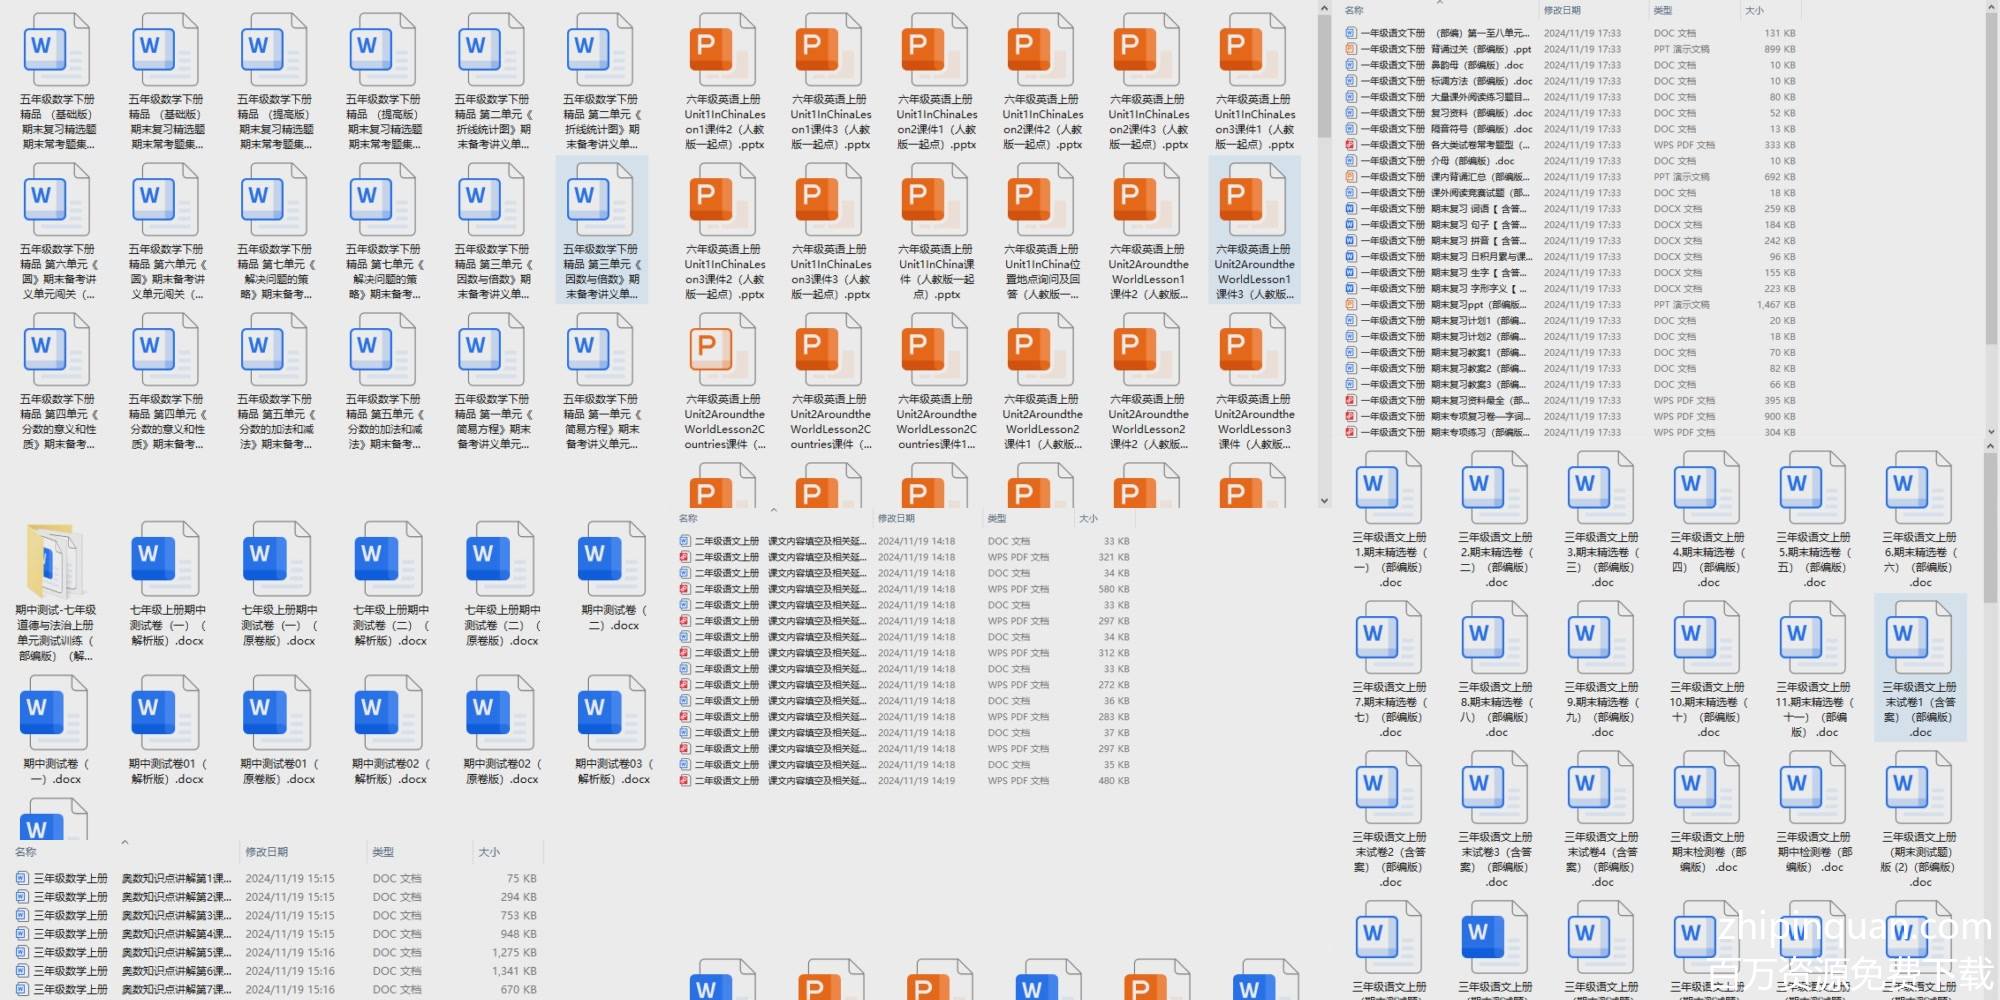Screen dimensions: 2000x1000
Task: Sort 一年级语文下册 list by 修改日期 column
Action: tap(1562, 10)
